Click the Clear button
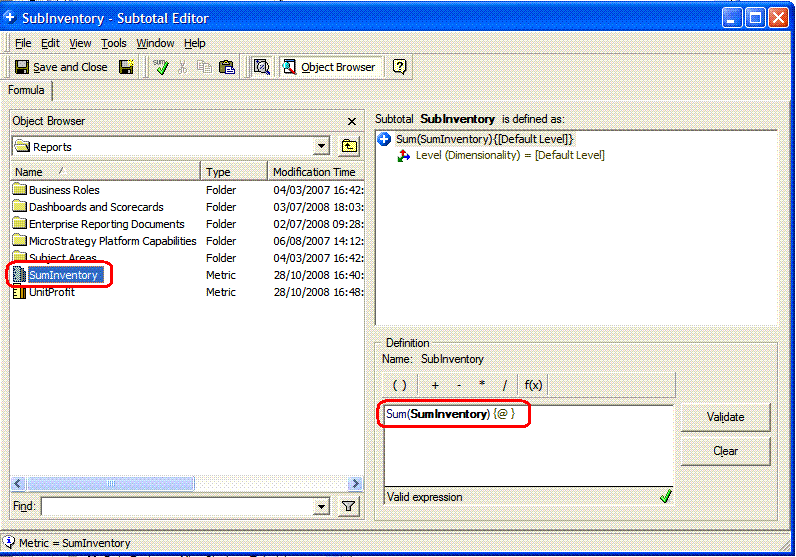The image size is (796, 557). [x=725, y=451]
